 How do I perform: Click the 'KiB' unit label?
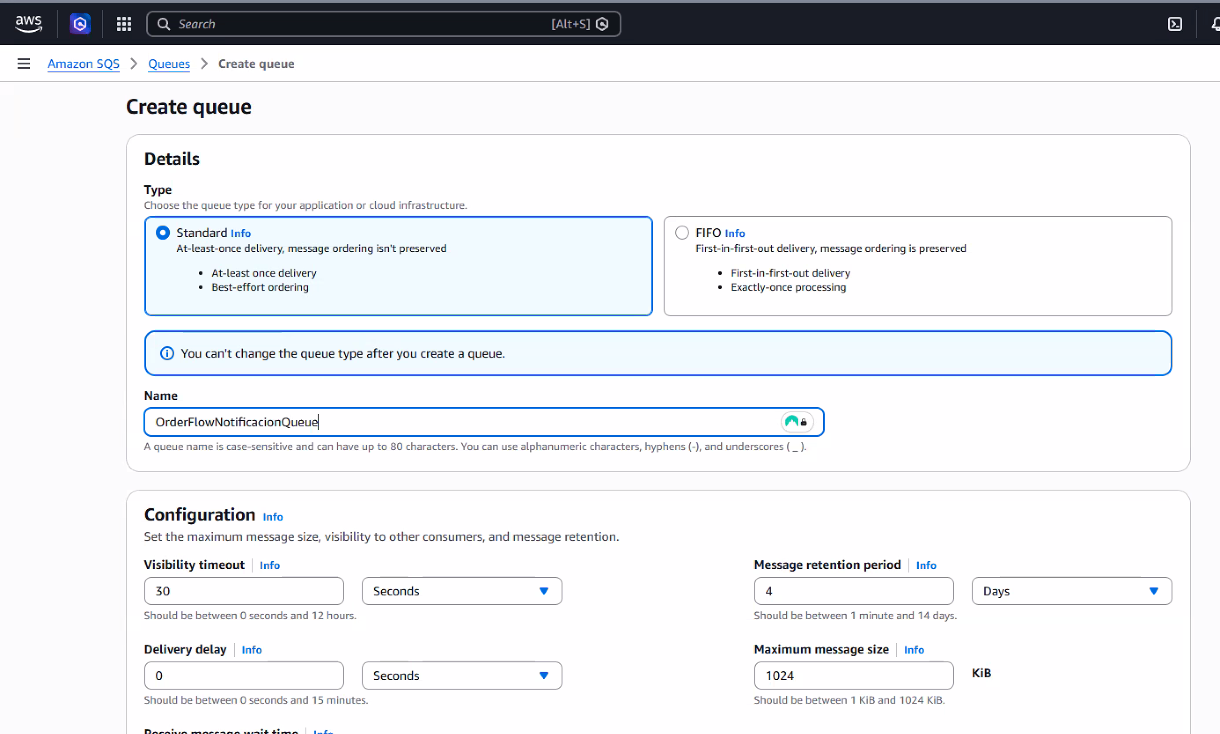click(981, 674)
